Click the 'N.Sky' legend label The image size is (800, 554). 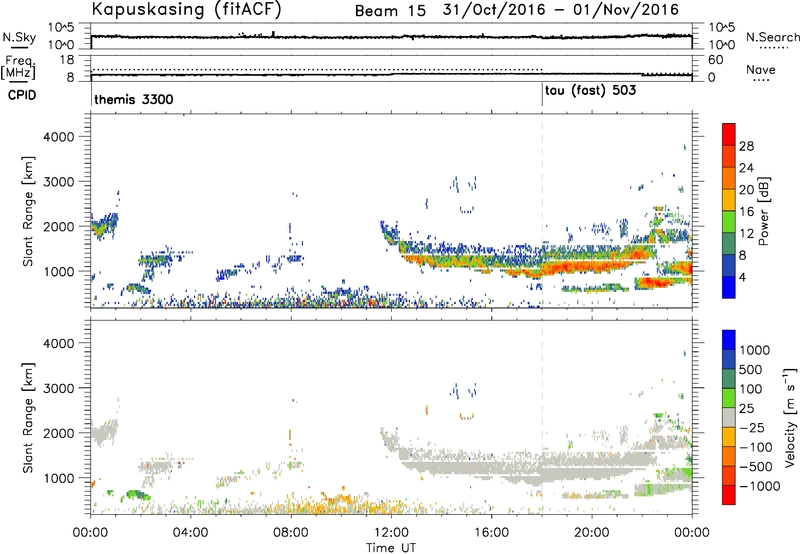(x=19, y=37)
